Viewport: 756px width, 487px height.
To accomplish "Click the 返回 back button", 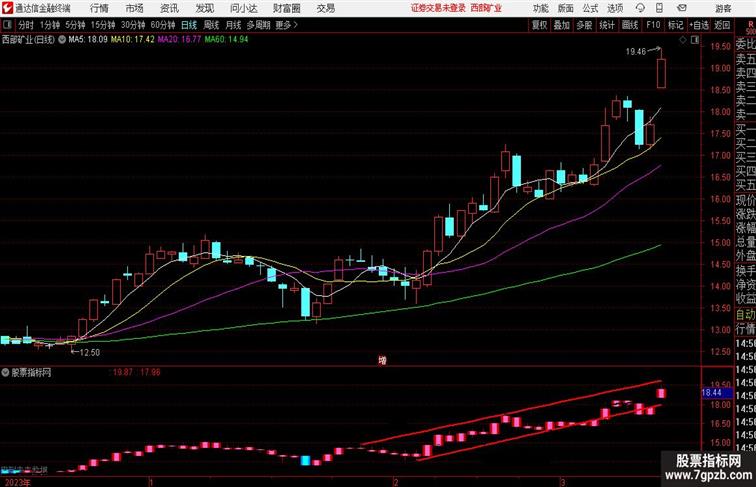I will tap(722, 25).
